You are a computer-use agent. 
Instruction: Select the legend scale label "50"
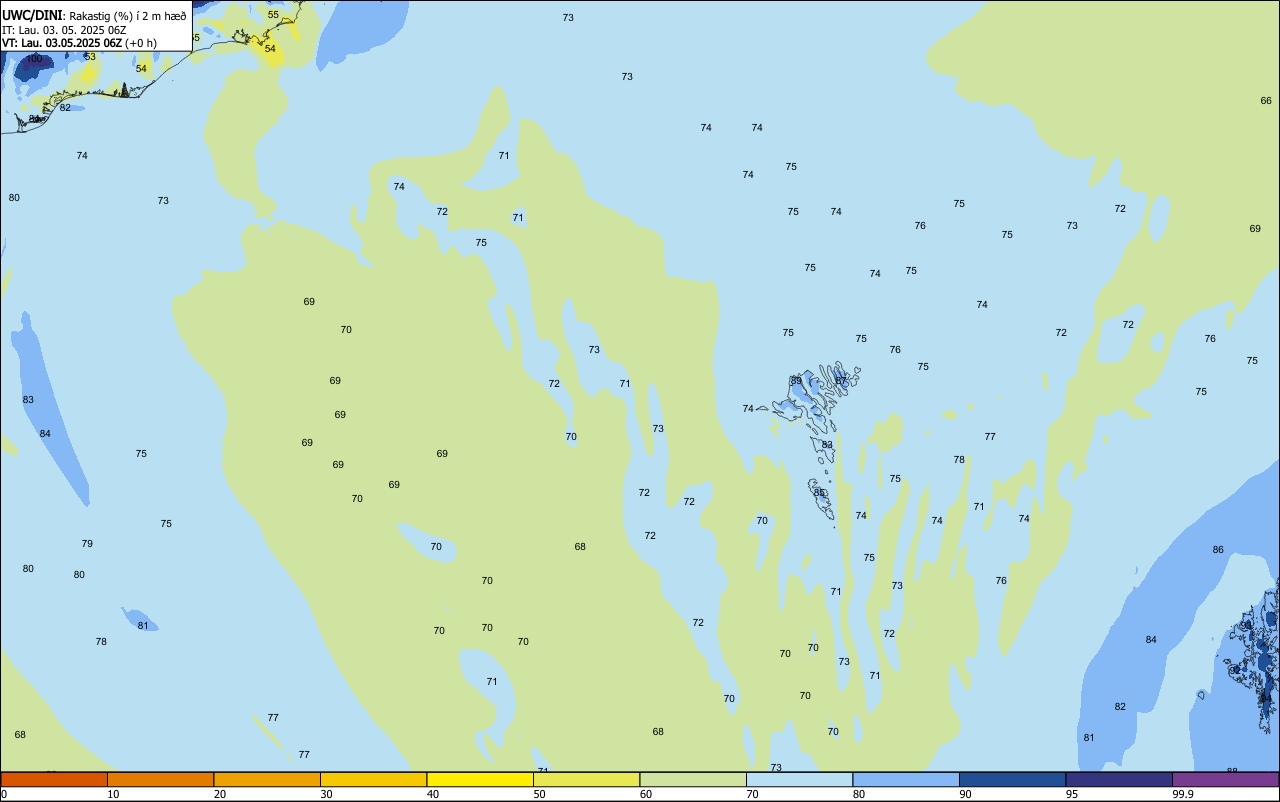(x=539, y=794)
